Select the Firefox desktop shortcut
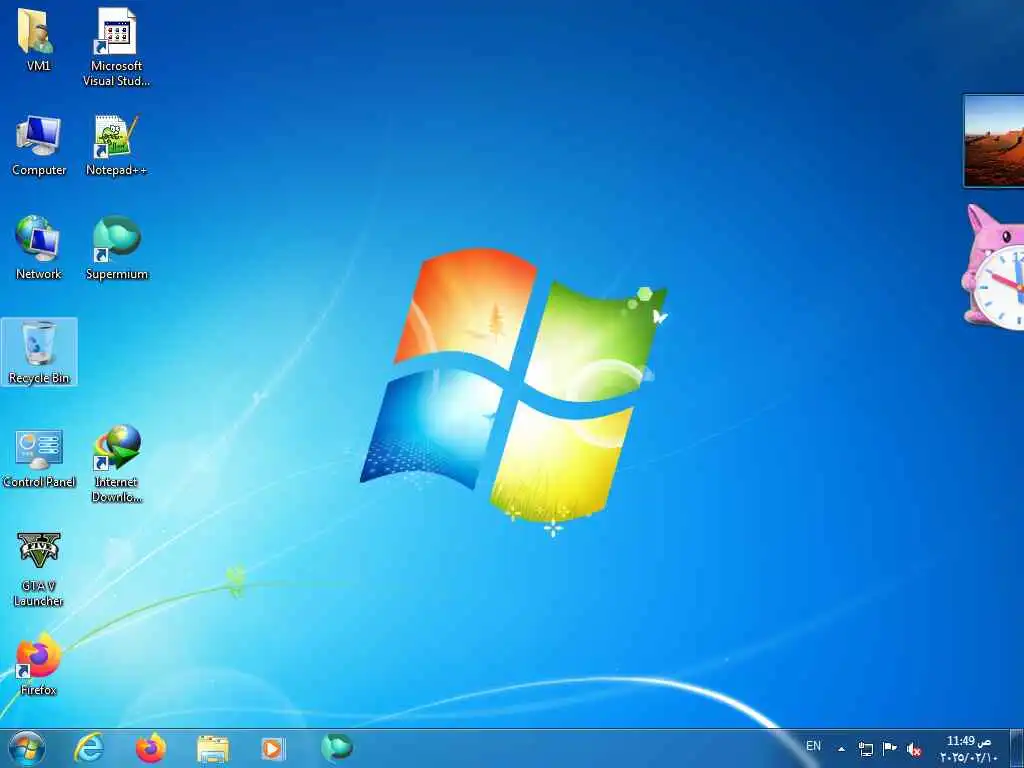The height and width of the screenshot is (768, 1024). 38,664
